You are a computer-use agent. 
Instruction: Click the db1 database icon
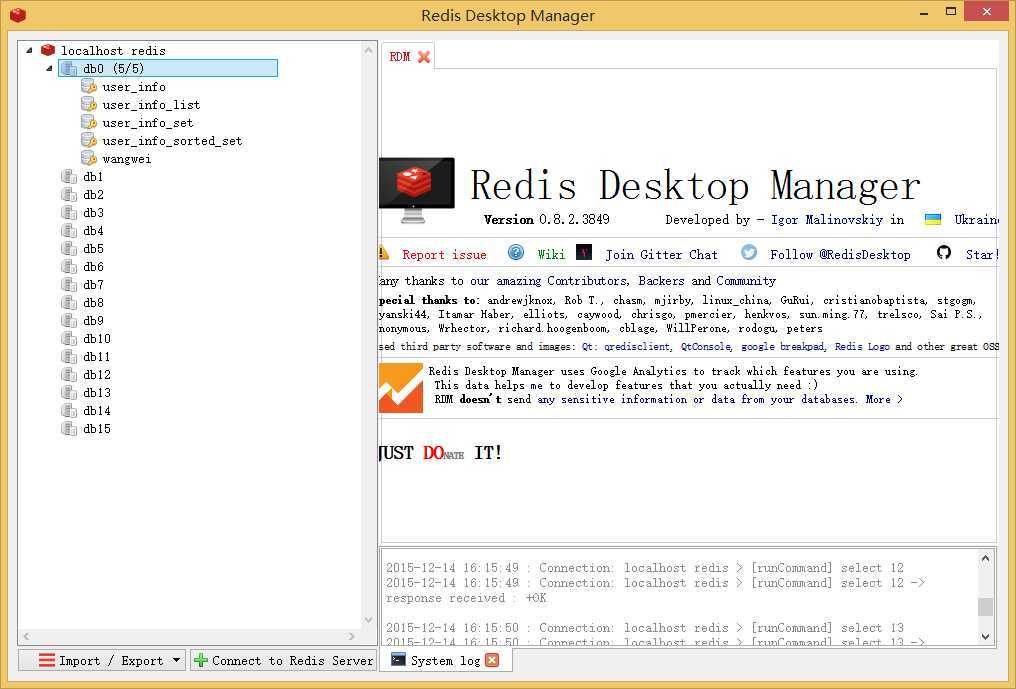69,176
